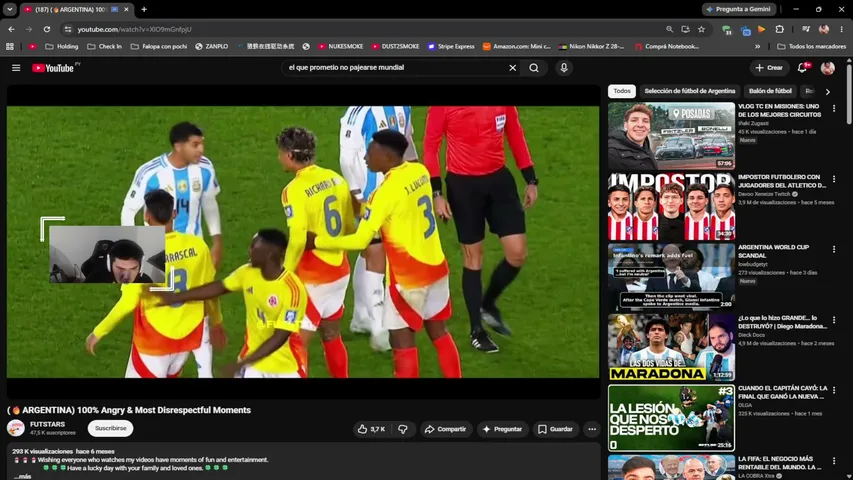The image size is (853, 480).
Task: Go to YouTube home via logo
Action: 53,68
